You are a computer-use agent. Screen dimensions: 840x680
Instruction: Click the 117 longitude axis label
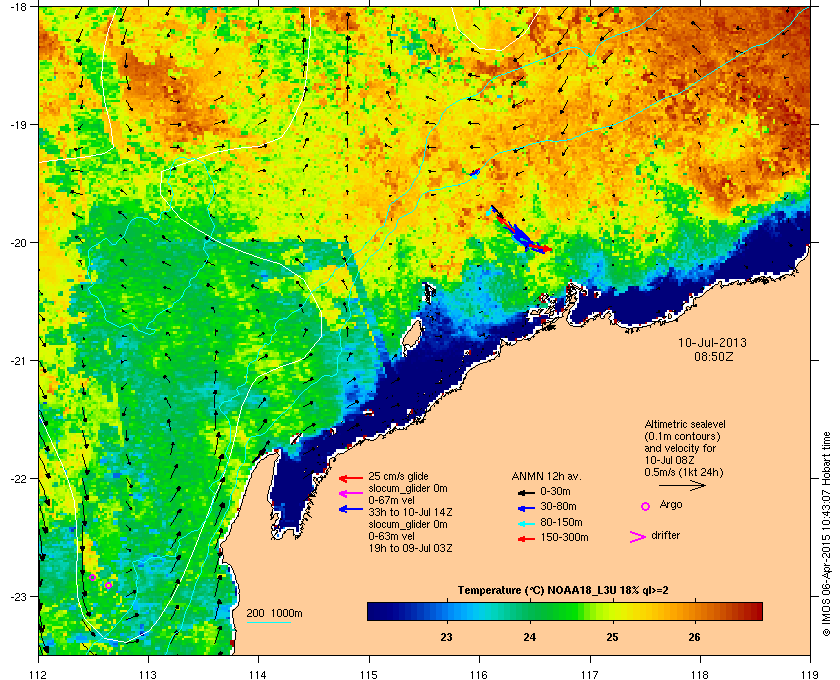point(590,674)
